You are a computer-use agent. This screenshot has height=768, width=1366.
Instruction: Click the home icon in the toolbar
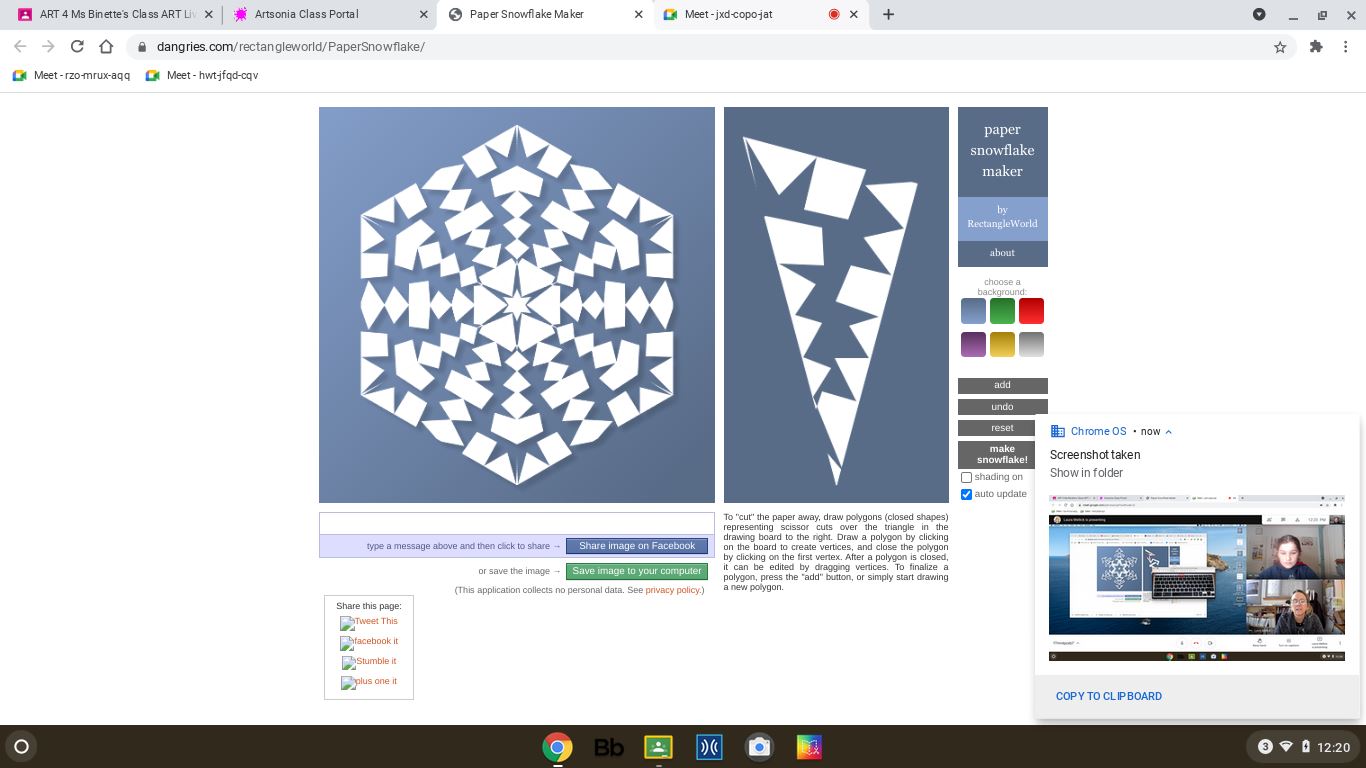(106, 47)
